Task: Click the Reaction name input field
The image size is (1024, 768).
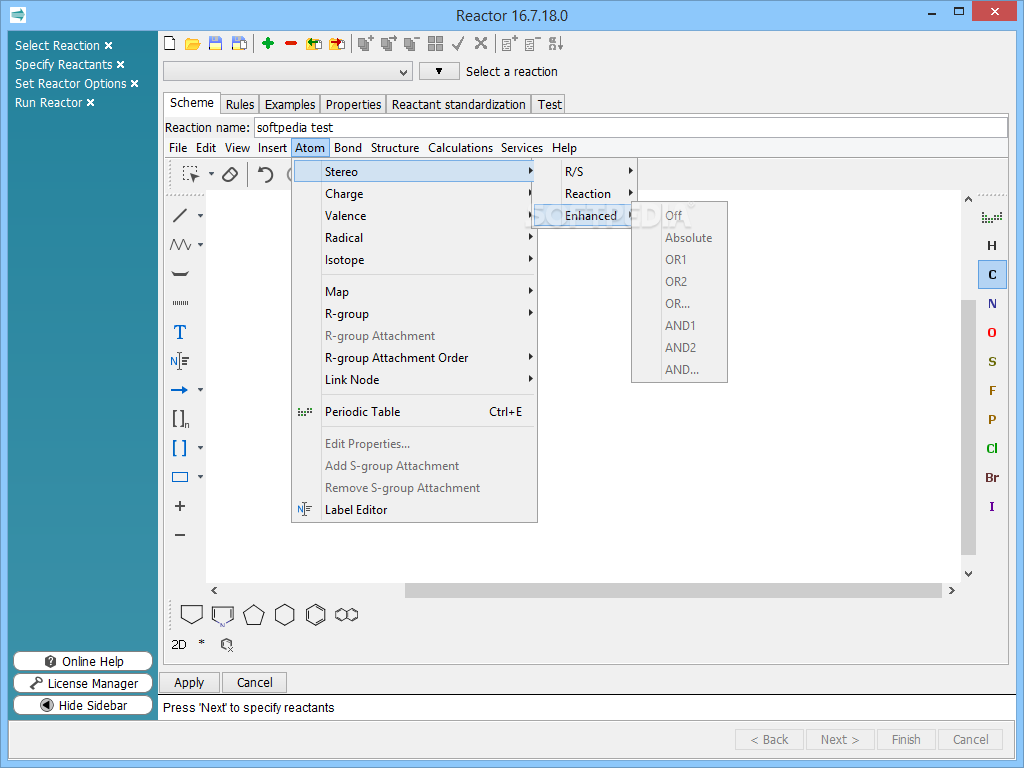Action: point(630,127)
